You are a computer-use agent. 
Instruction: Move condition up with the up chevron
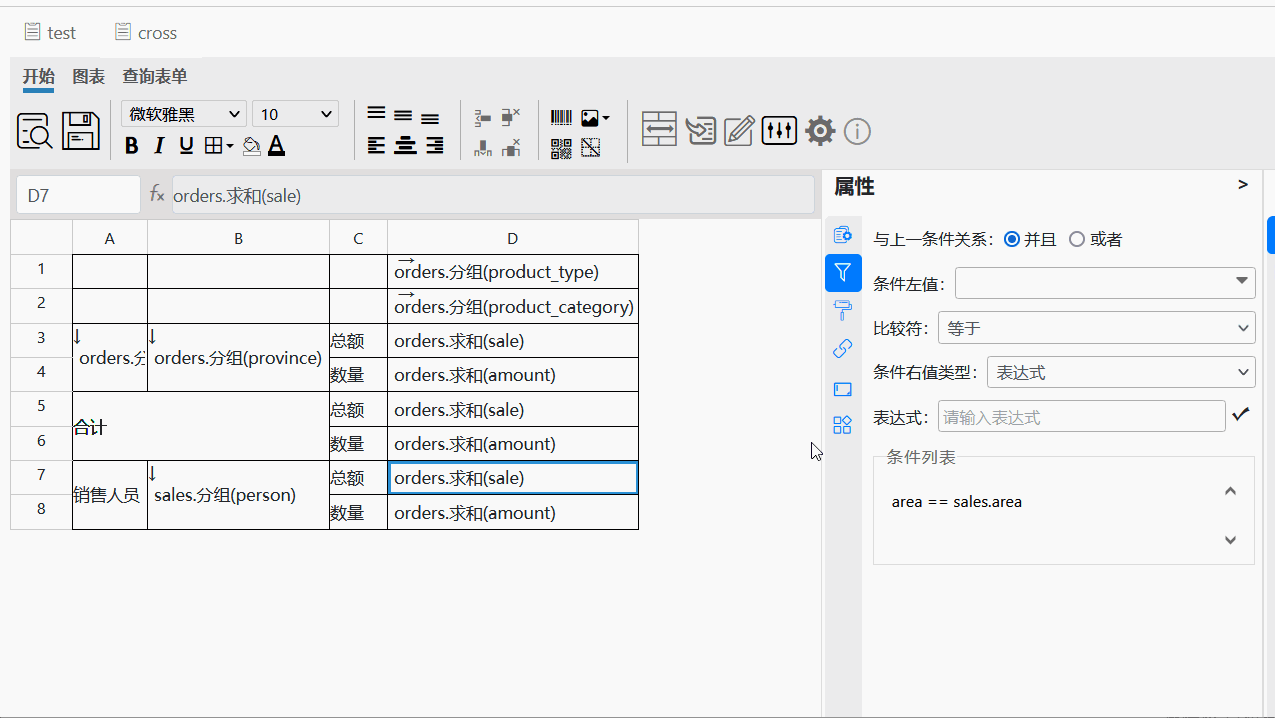coord(1231,491)
